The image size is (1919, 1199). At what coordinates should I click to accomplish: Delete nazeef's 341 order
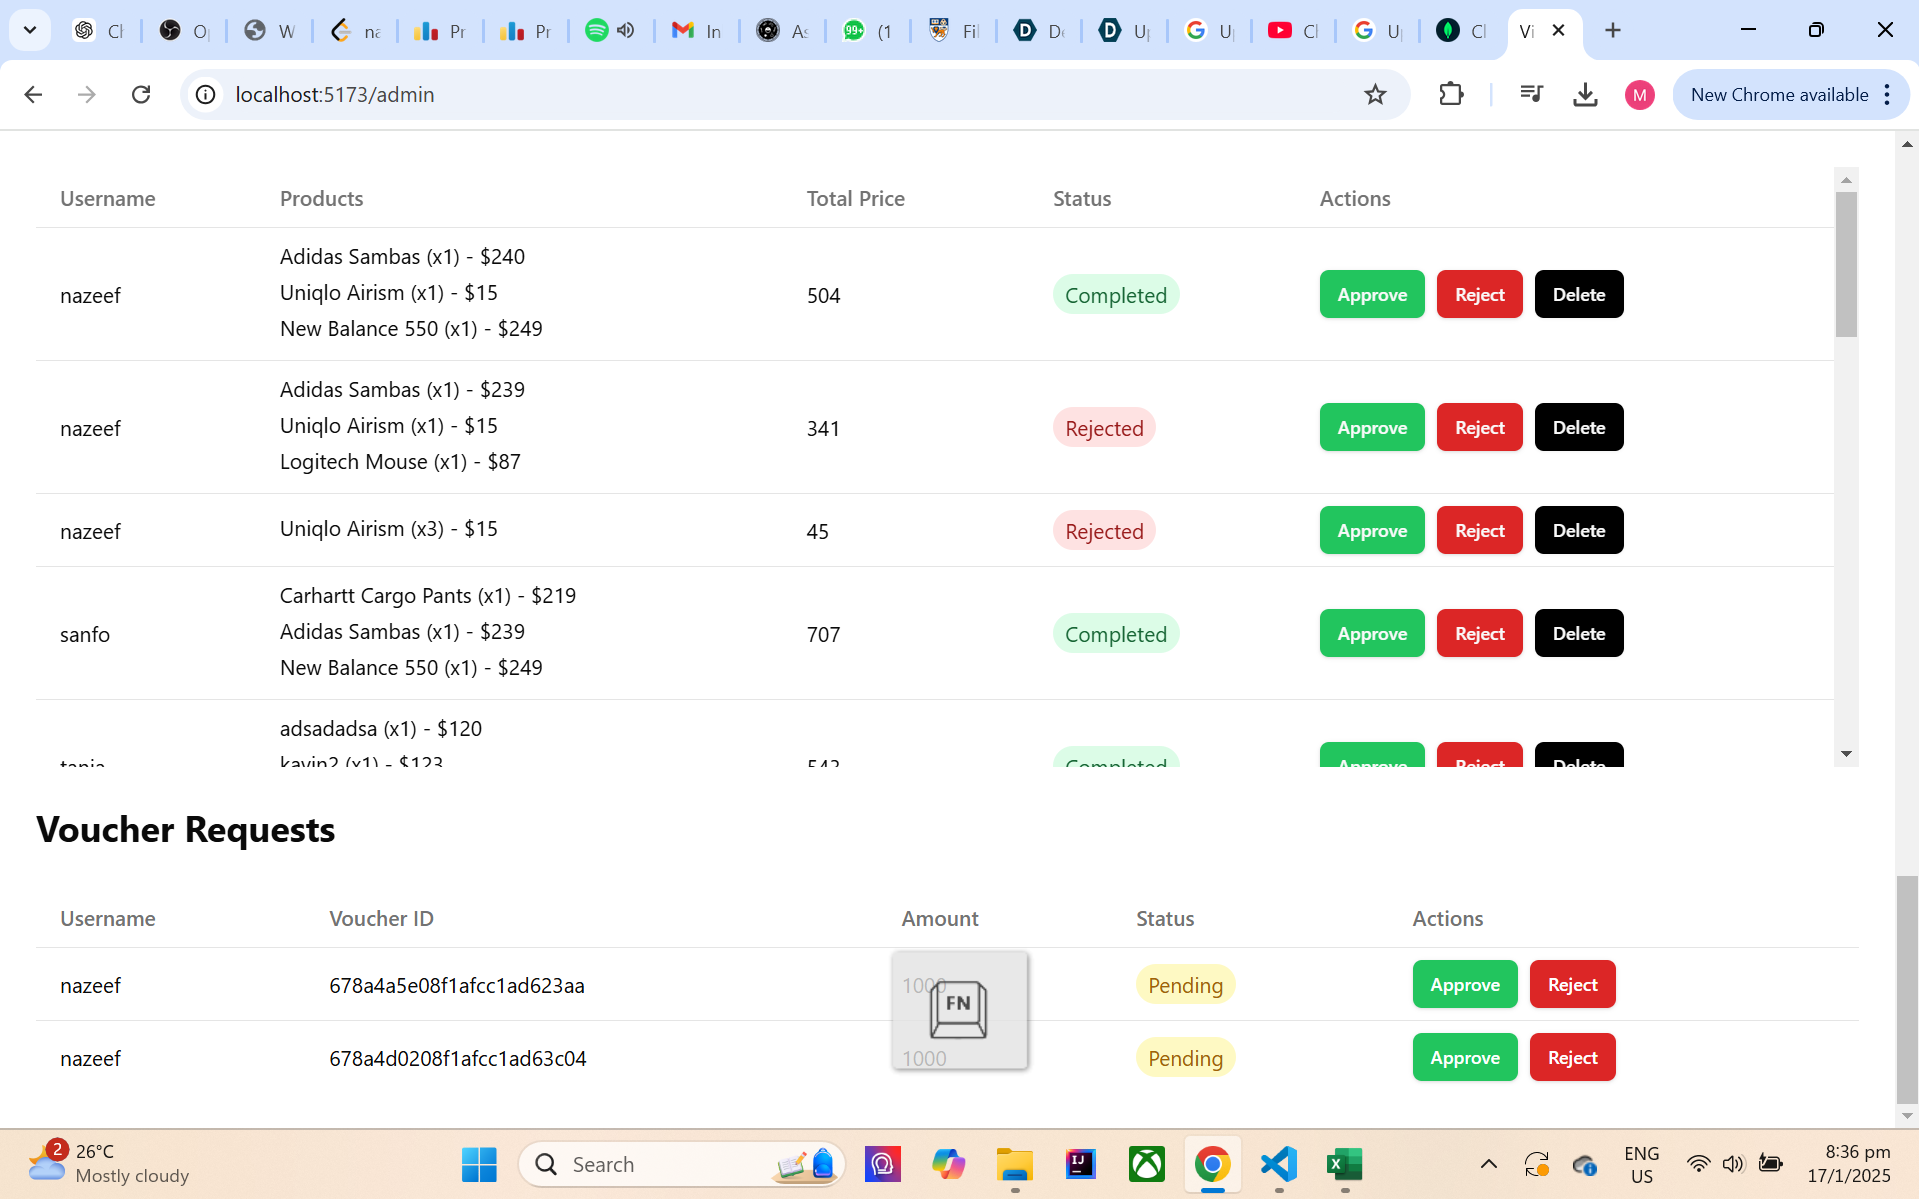[1579, 427]
